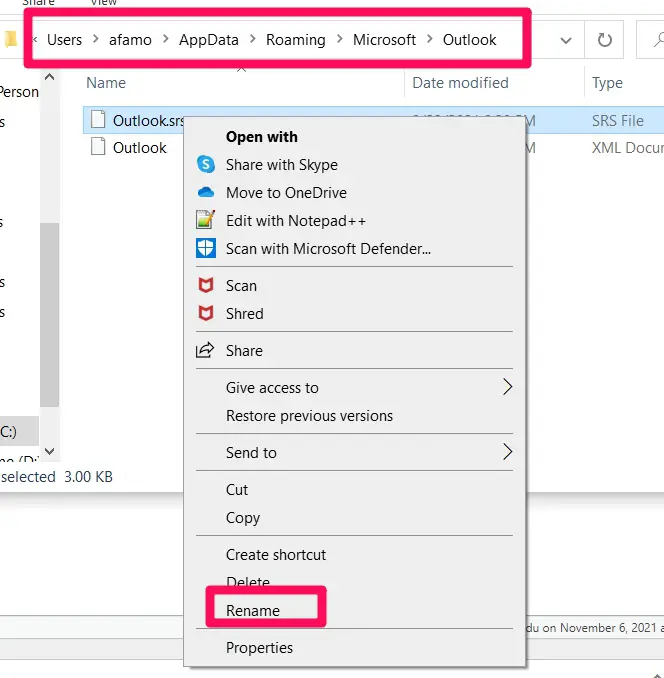Click the chevron after afamo in path

pos(166,39)
